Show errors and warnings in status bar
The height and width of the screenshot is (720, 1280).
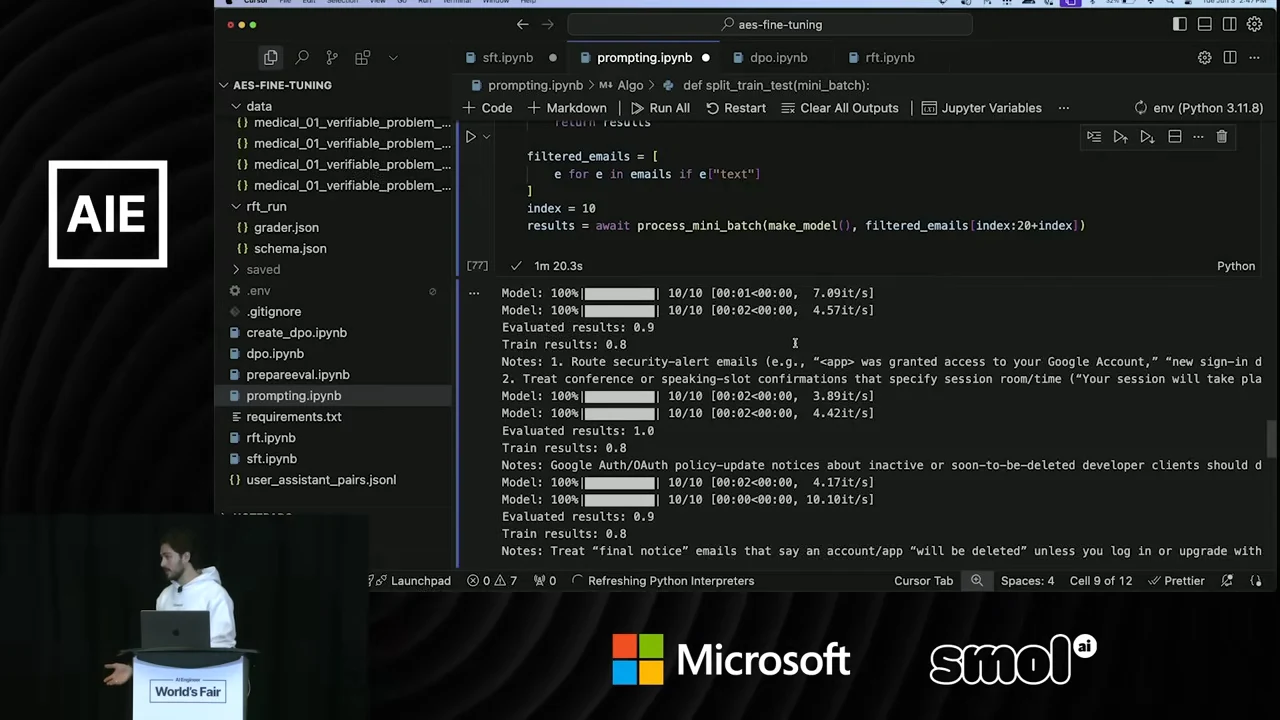pos(492,581)
